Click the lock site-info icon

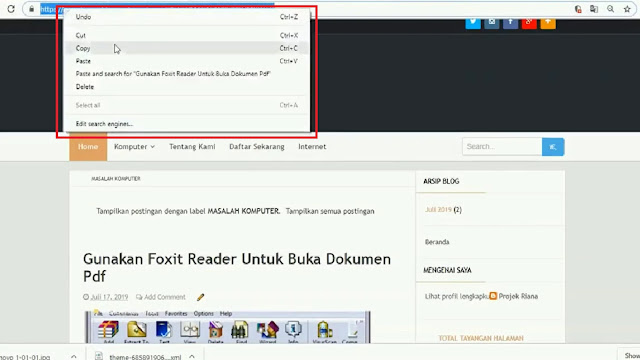[31, 9]
